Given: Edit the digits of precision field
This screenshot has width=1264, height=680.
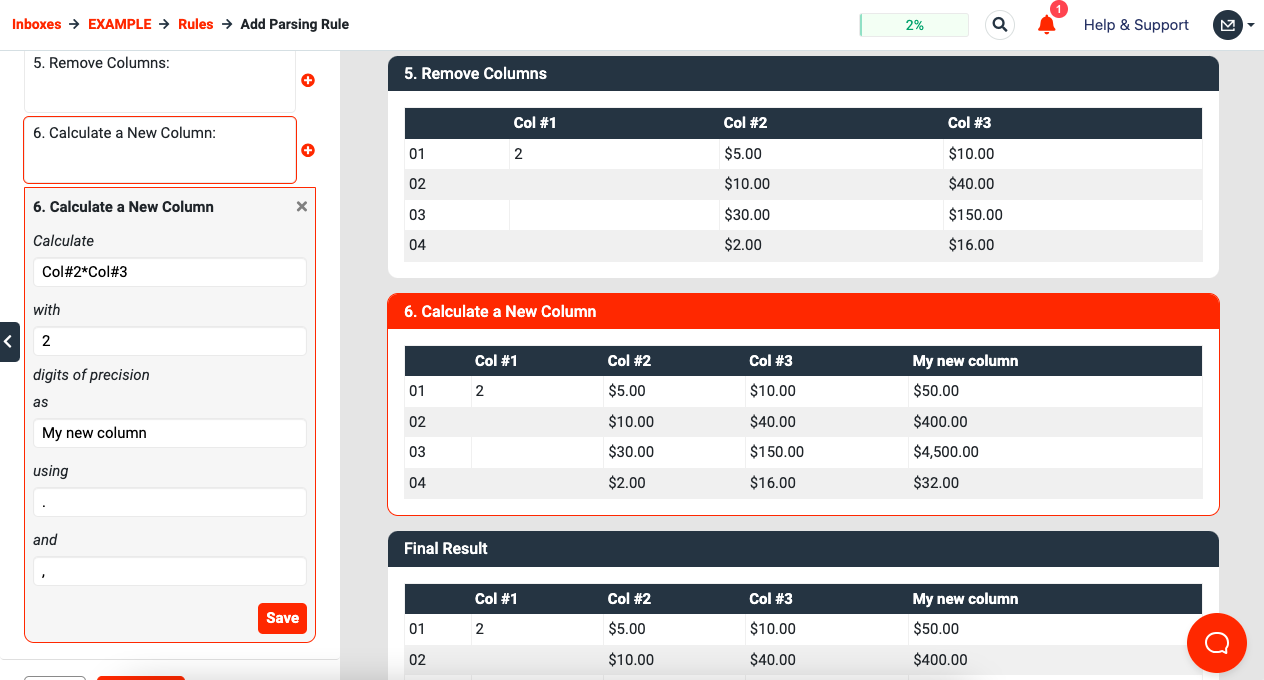Looking at the screenshot, I should pos(170,341).
